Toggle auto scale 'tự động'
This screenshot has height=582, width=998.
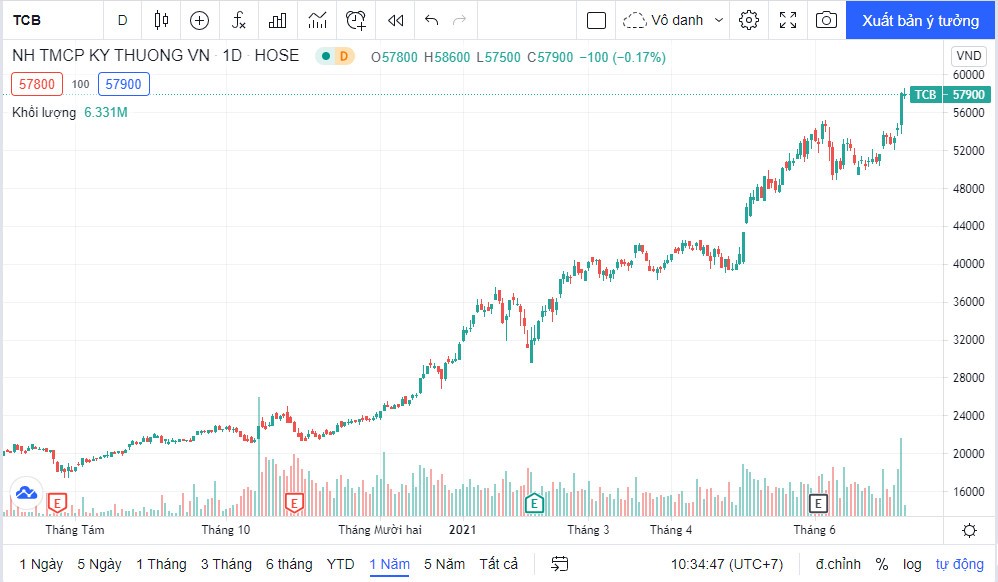[x=959, y=564]
